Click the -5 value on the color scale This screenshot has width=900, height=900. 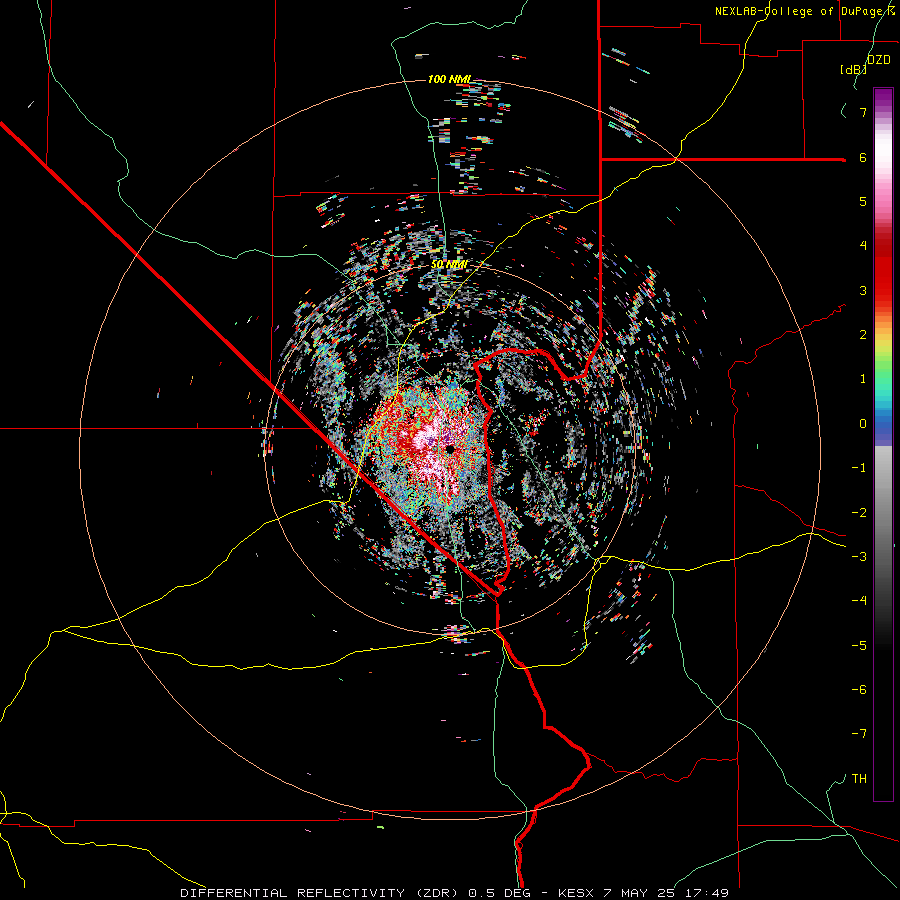859,646
